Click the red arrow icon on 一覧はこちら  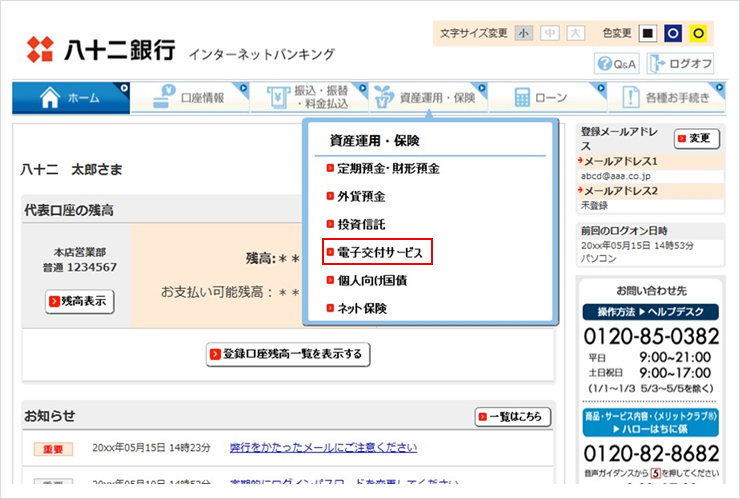click(x=482, y=417)
